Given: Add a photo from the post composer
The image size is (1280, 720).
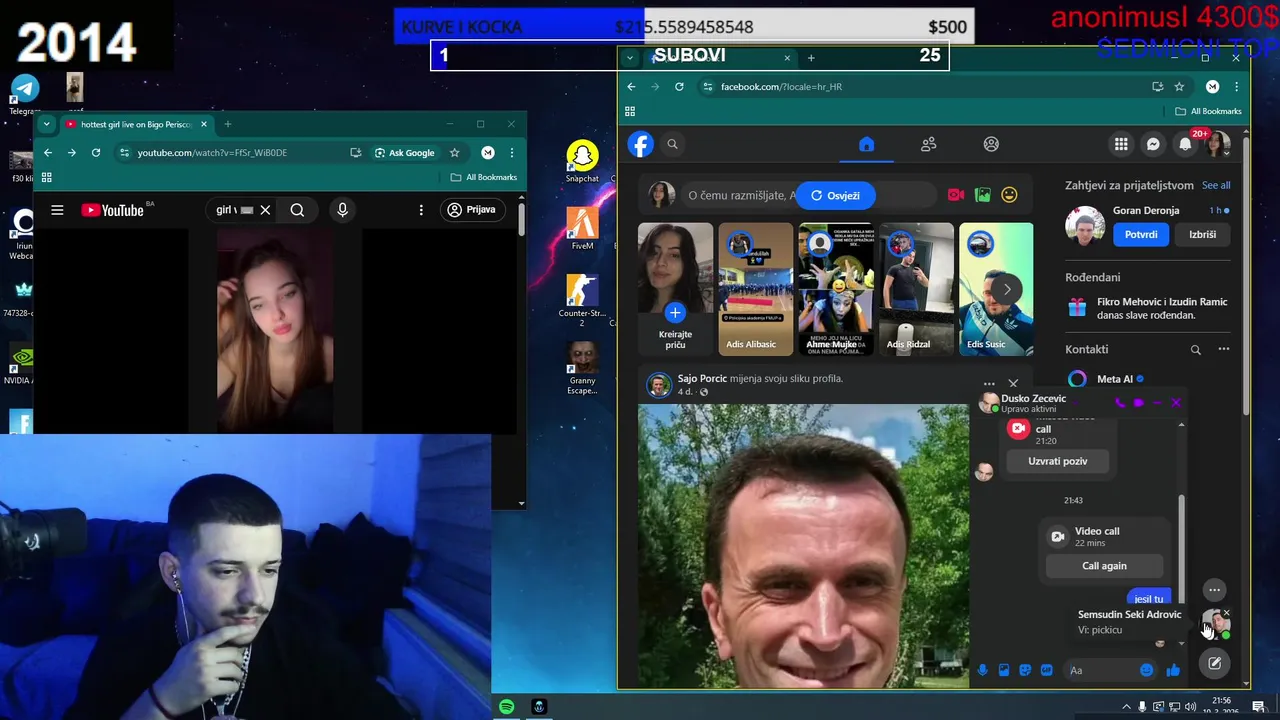Looking at the screenshot, I should tap(983, 195).
